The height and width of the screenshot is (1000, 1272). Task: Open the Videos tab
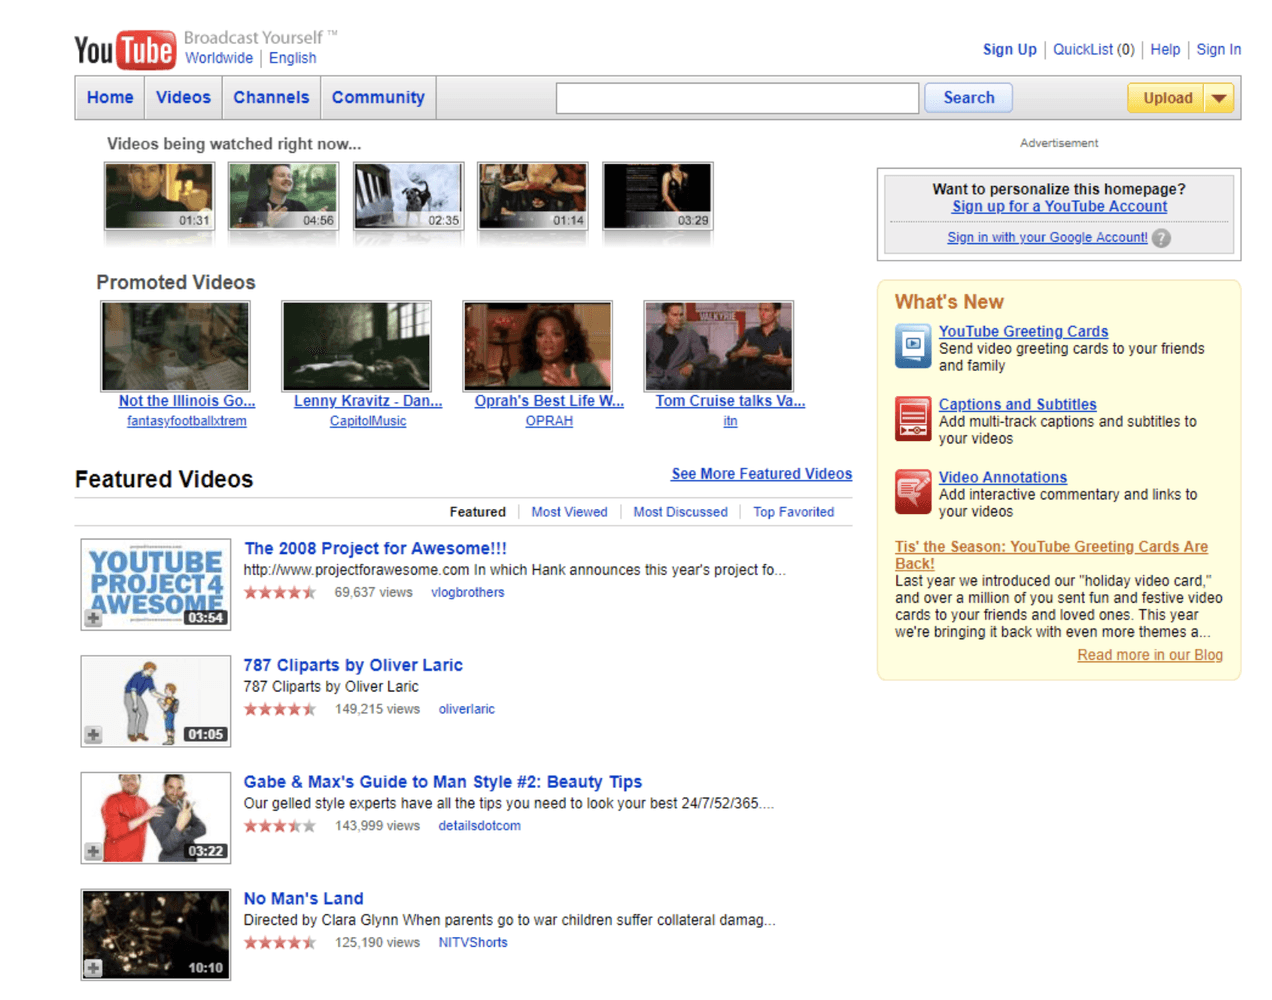(x=184, y=98)
